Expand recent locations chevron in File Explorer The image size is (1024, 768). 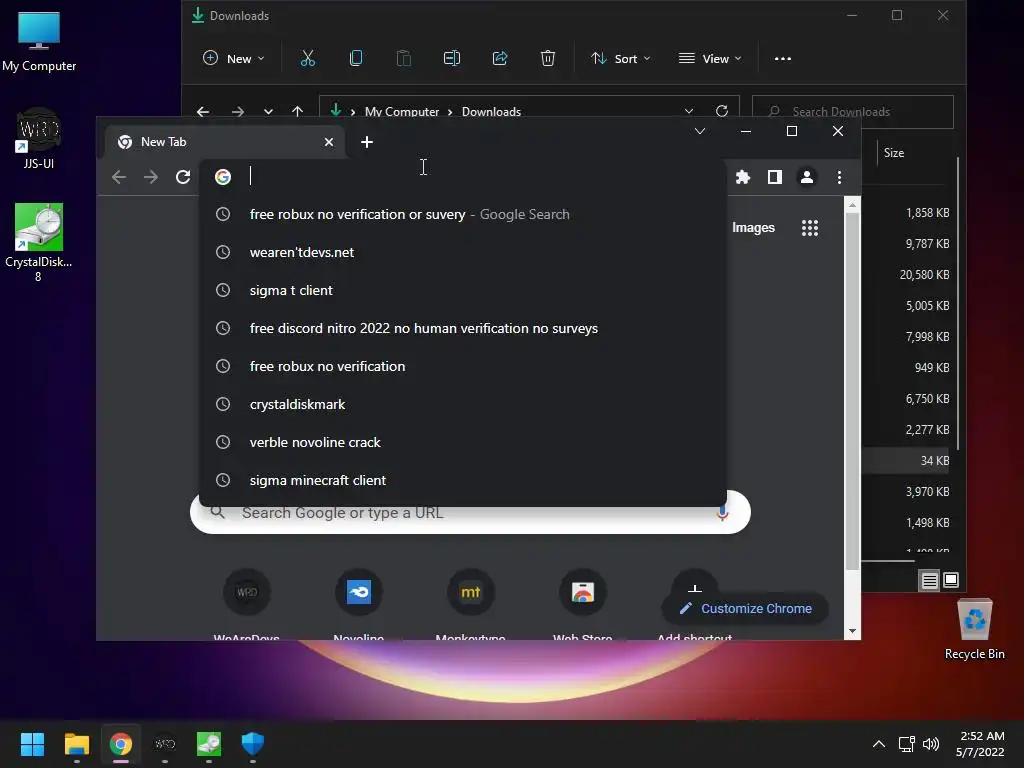click(x=268, y=112)
